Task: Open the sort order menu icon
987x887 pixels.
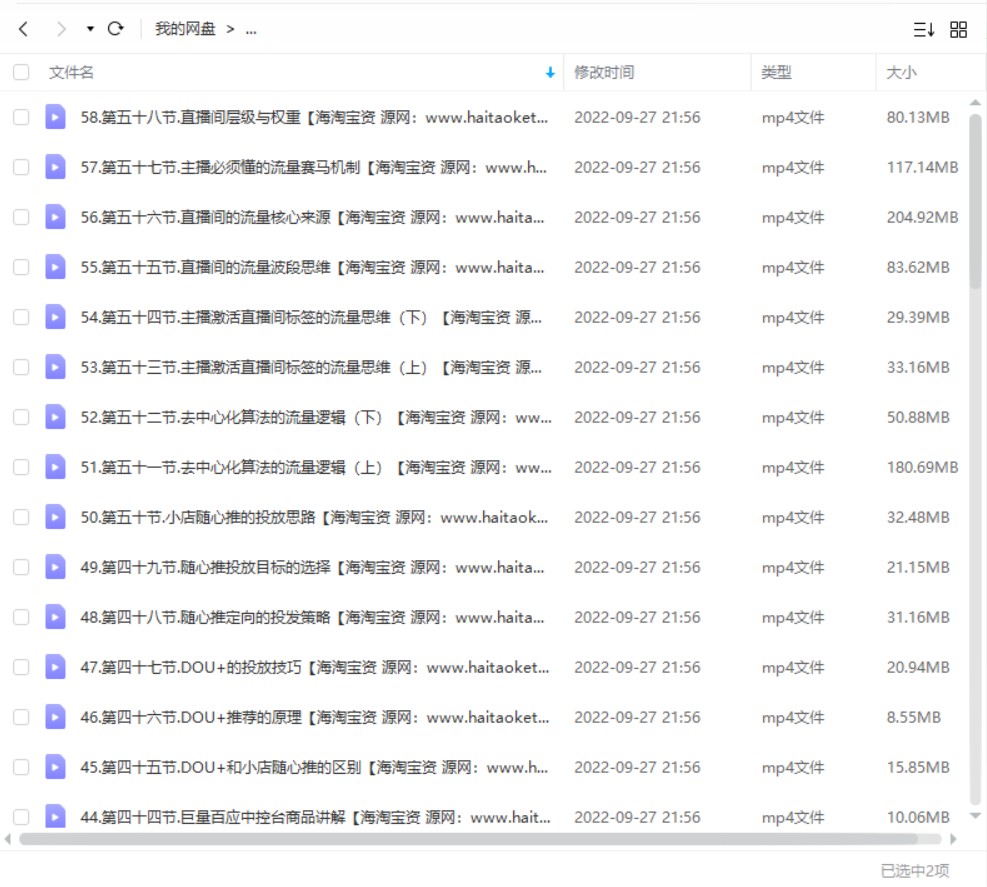Action: [923, 30]
